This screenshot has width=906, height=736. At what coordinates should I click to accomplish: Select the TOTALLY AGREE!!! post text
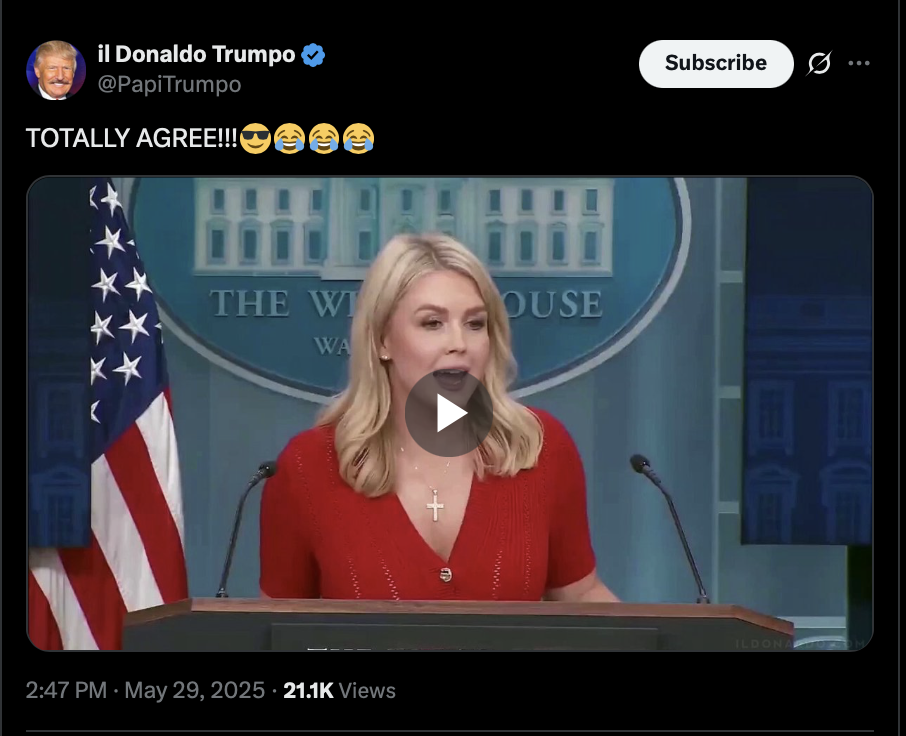(x=131, y=139)
